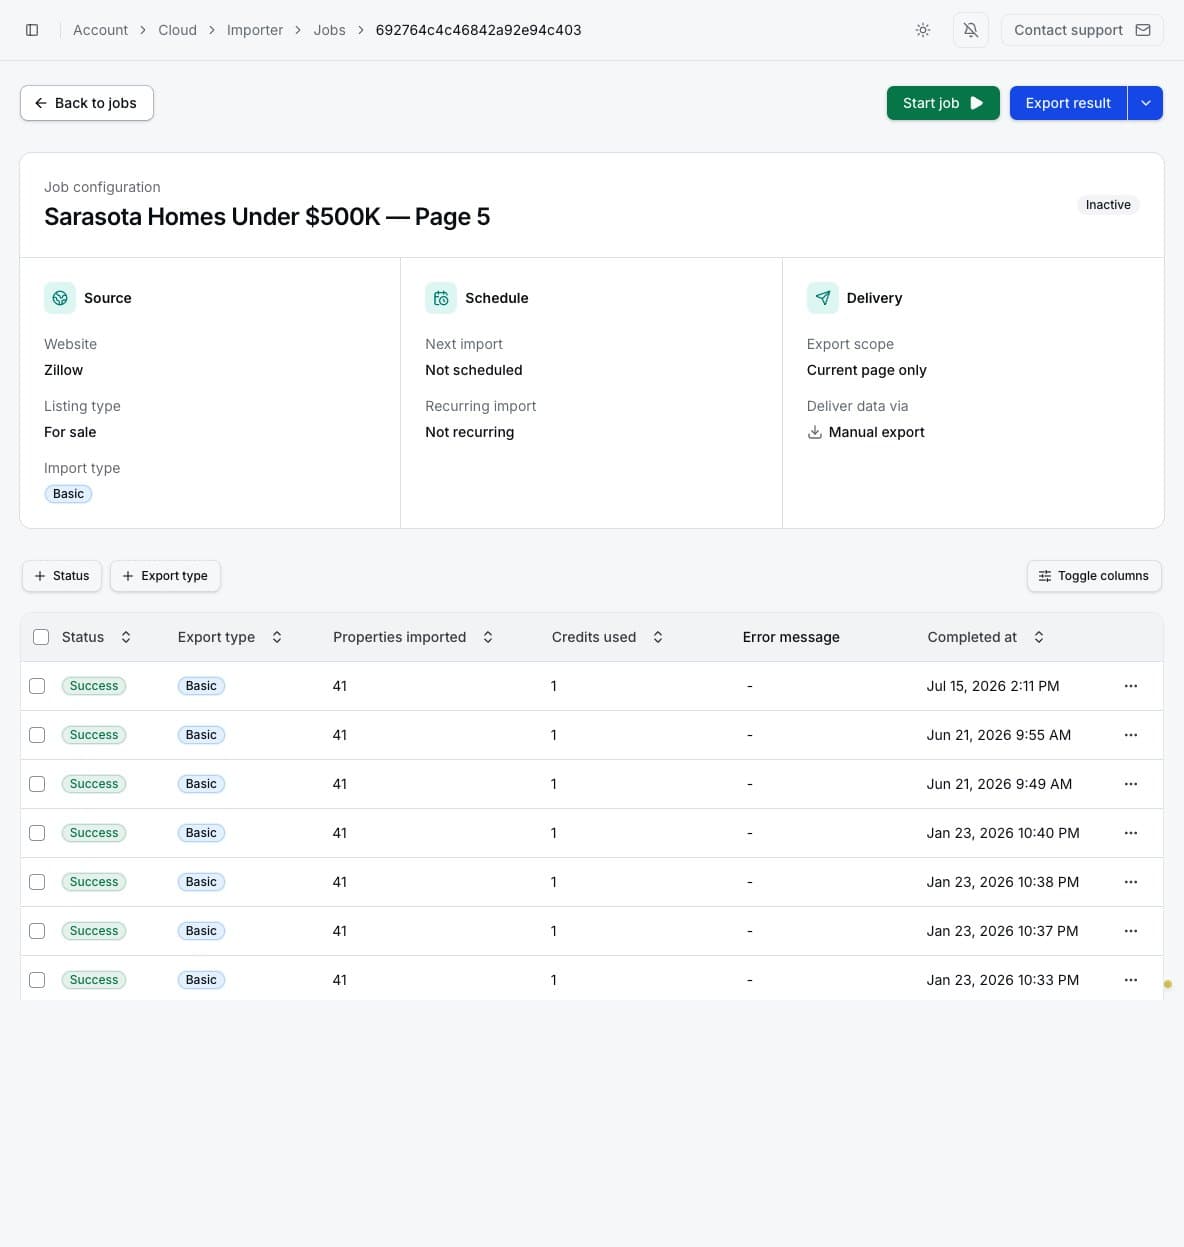
Task: Click the Jun 21, 2026 9:49 AM date
Action: coord(999,784)
